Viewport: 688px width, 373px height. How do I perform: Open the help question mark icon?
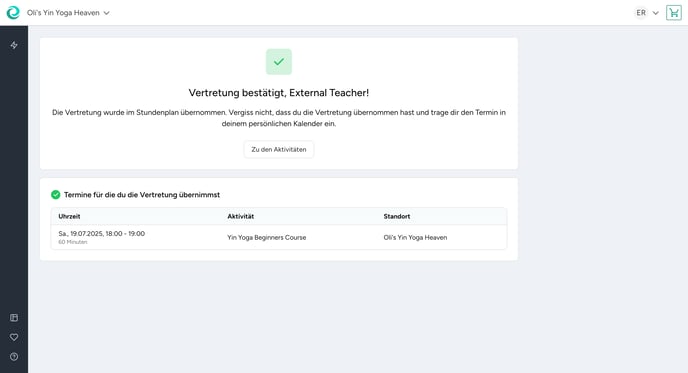14,357
